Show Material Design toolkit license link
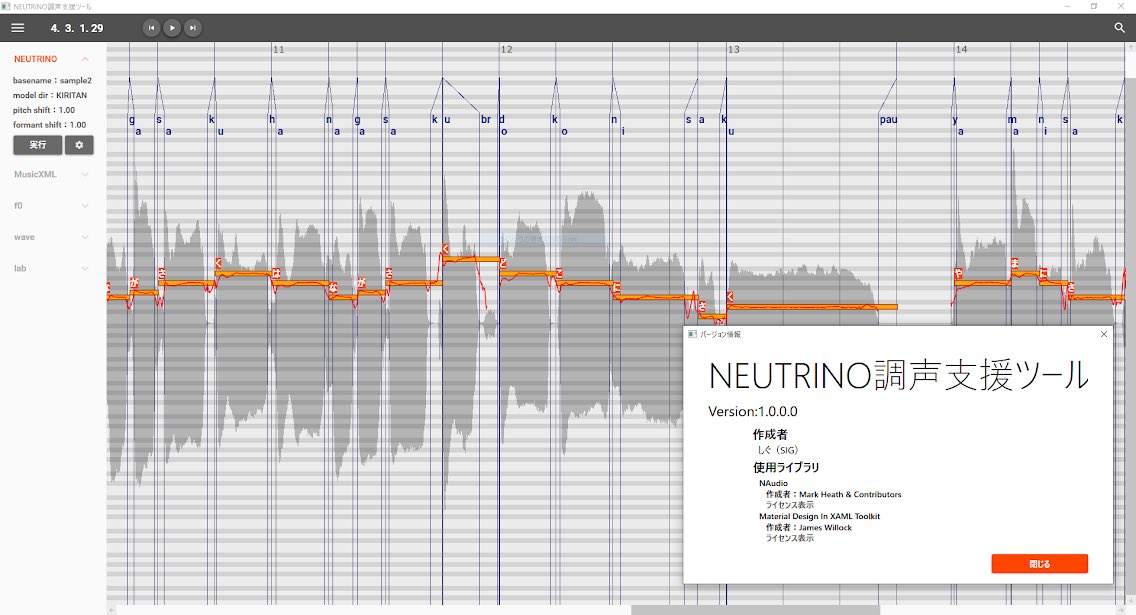The image size is (1136, 615). click(x=790, y=538)
